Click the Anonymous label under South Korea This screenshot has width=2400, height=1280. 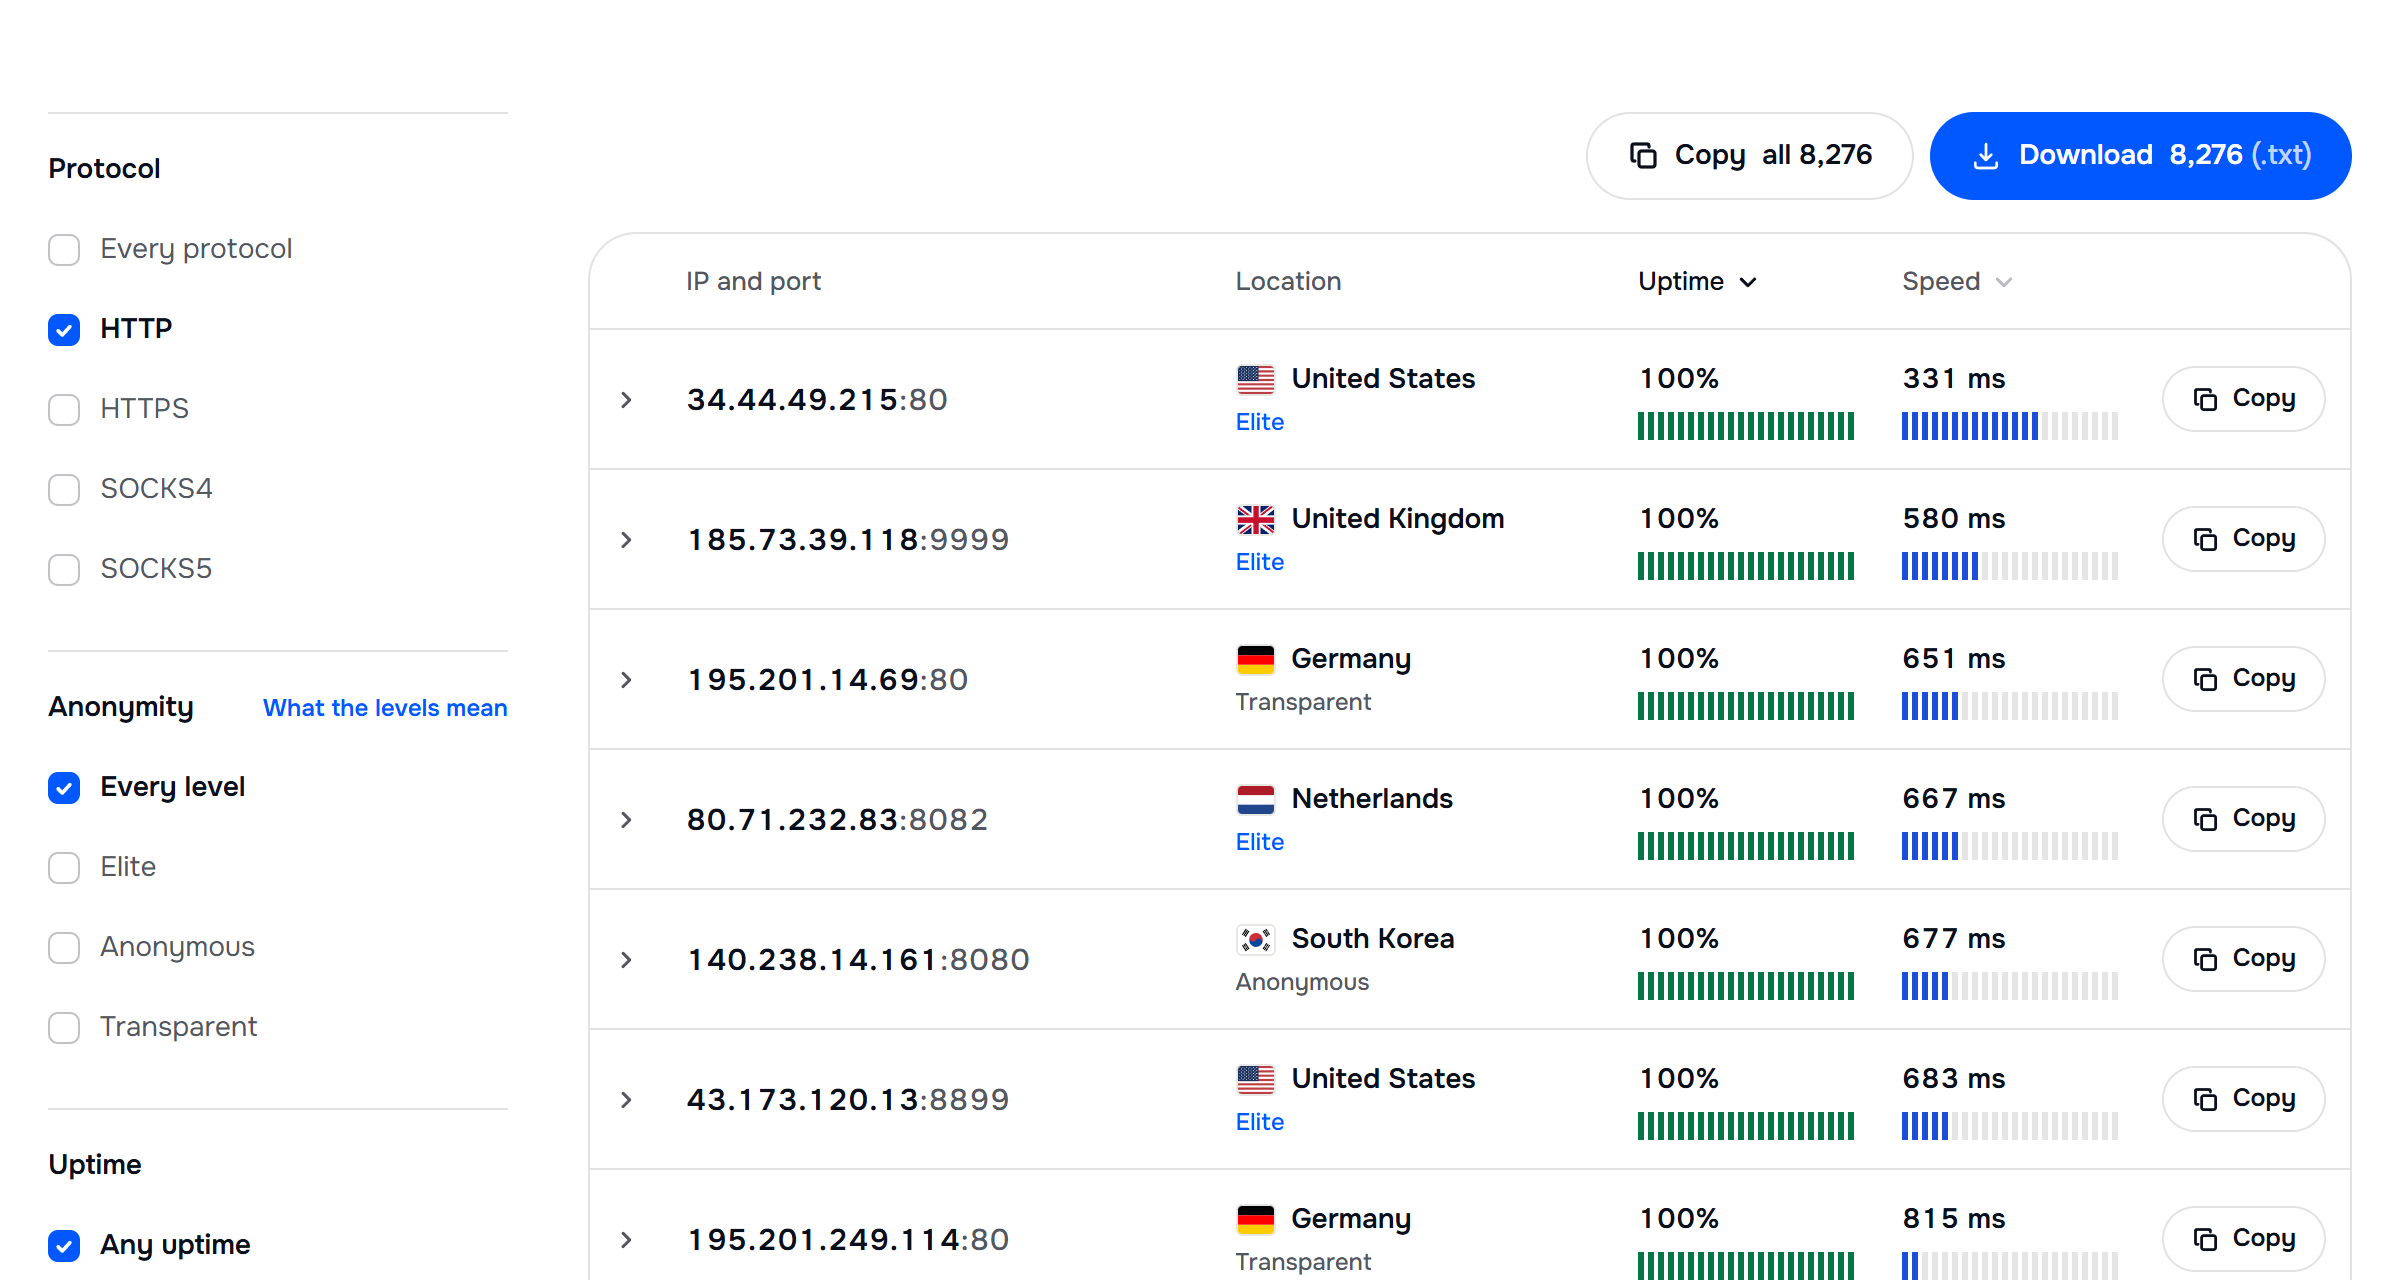(x=1302, y=982)
